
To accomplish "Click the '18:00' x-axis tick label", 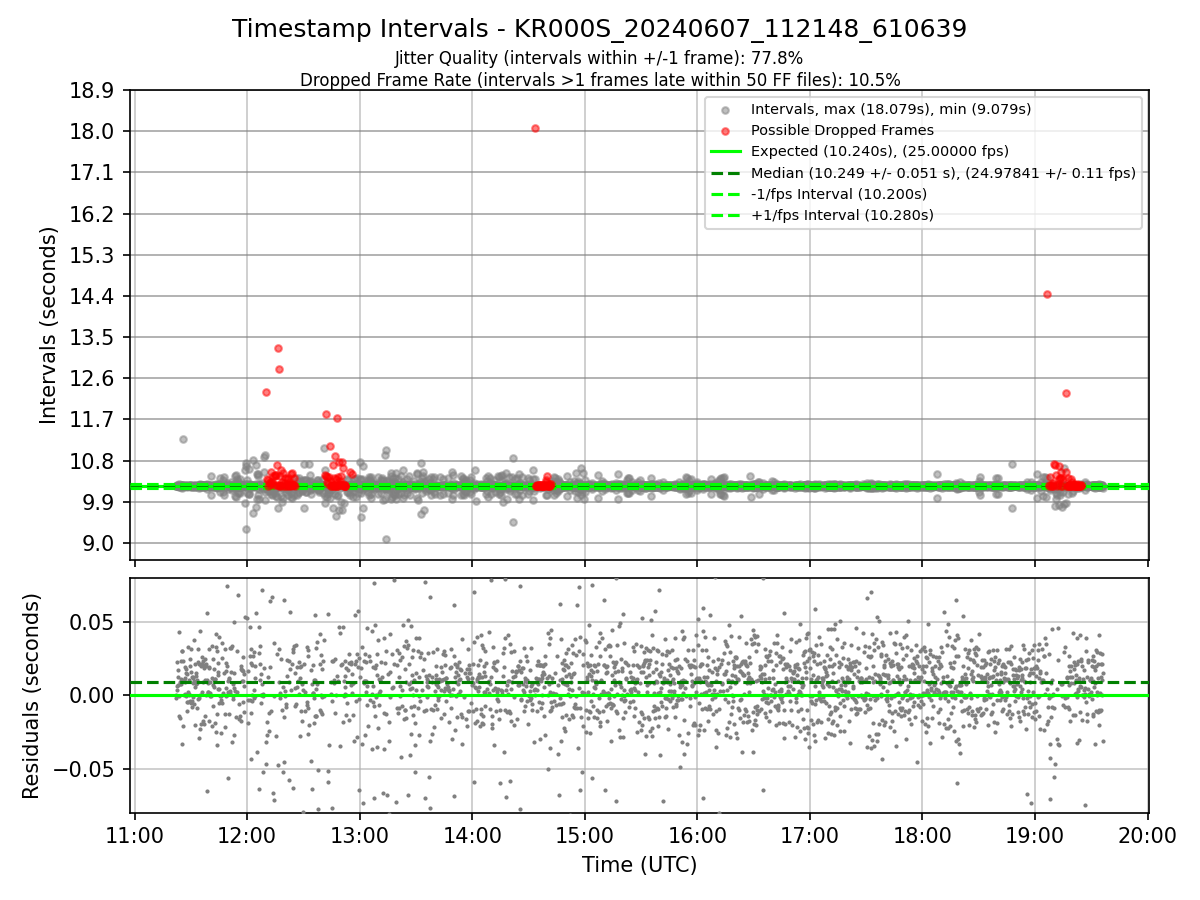I will click(922, 837).
